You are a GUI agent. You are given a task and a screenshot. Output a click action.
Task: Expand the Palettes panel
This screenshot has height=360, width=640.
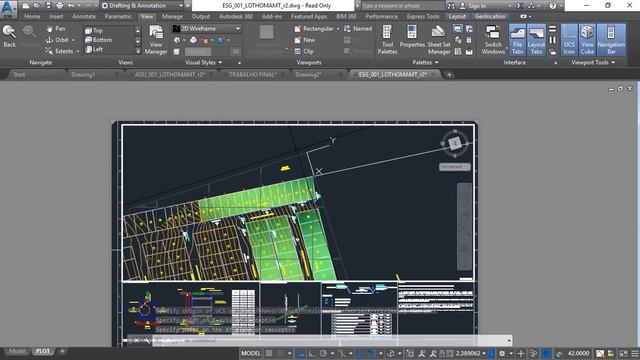click(425, 62)
